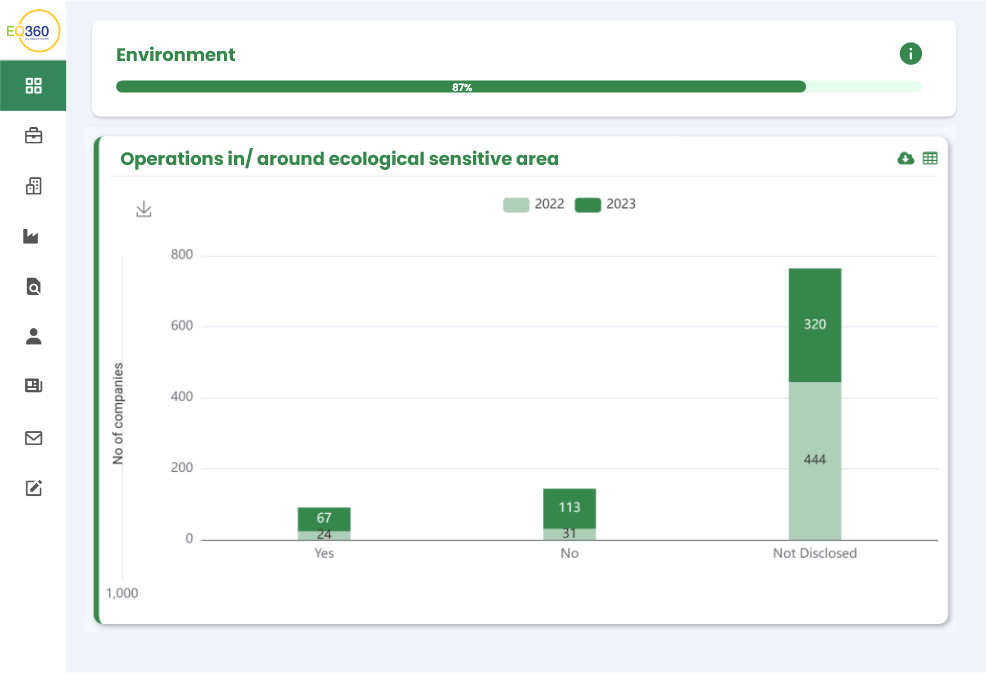Open the Environment info tooltip icon
This screenshot has height=674, width=987.
911,54
